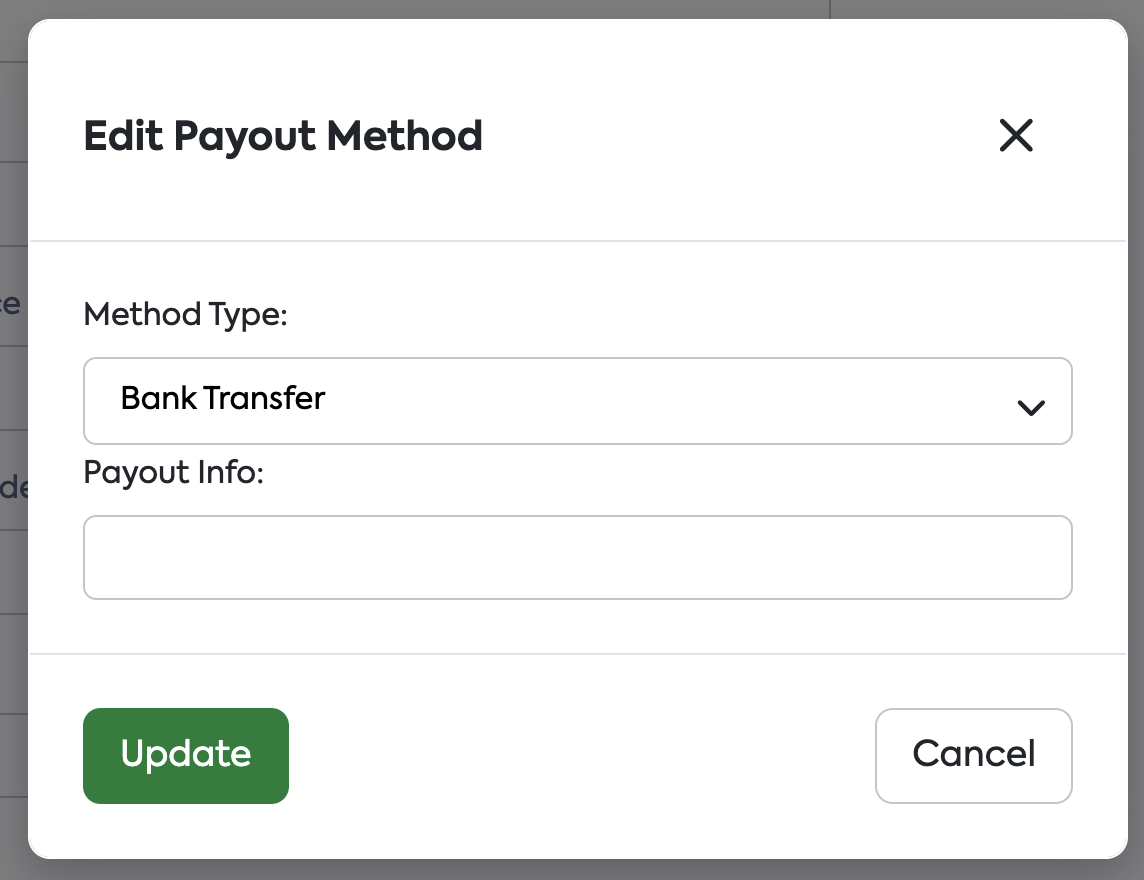1144x880 pixels.
Task: Select the down arrow beside Bank Transfer
Action: coord(1030,406)
